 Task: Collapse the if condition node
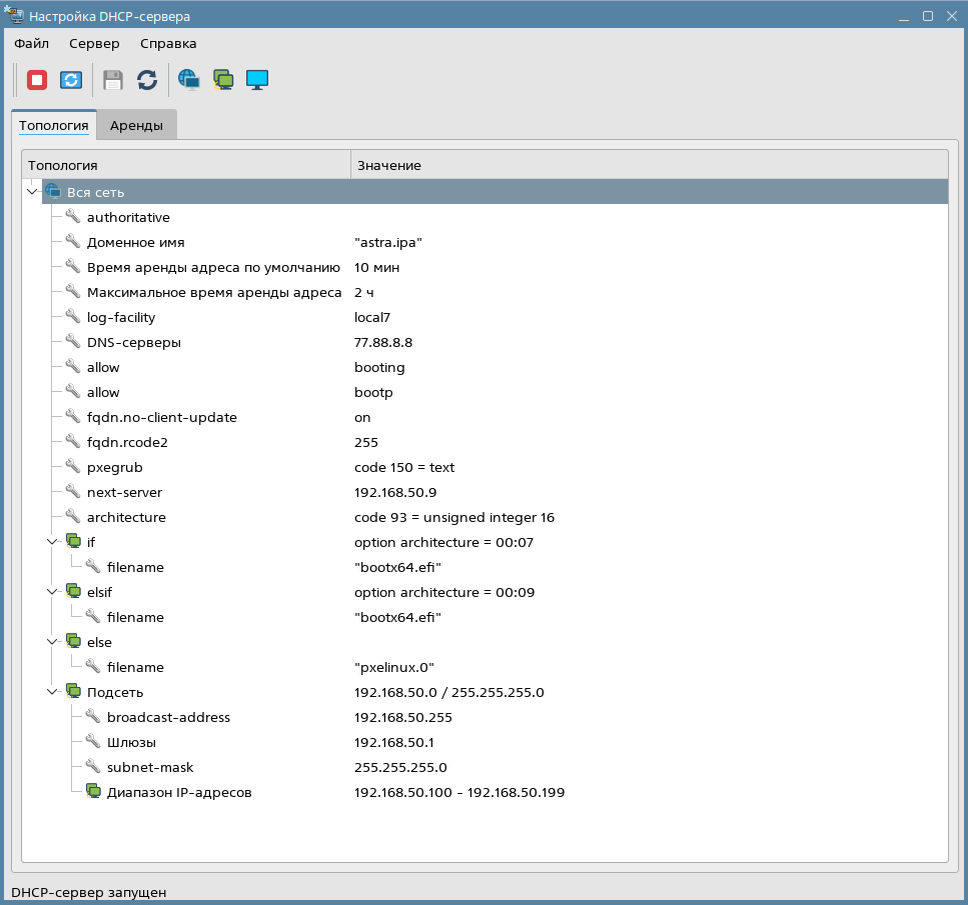(52, 542)
